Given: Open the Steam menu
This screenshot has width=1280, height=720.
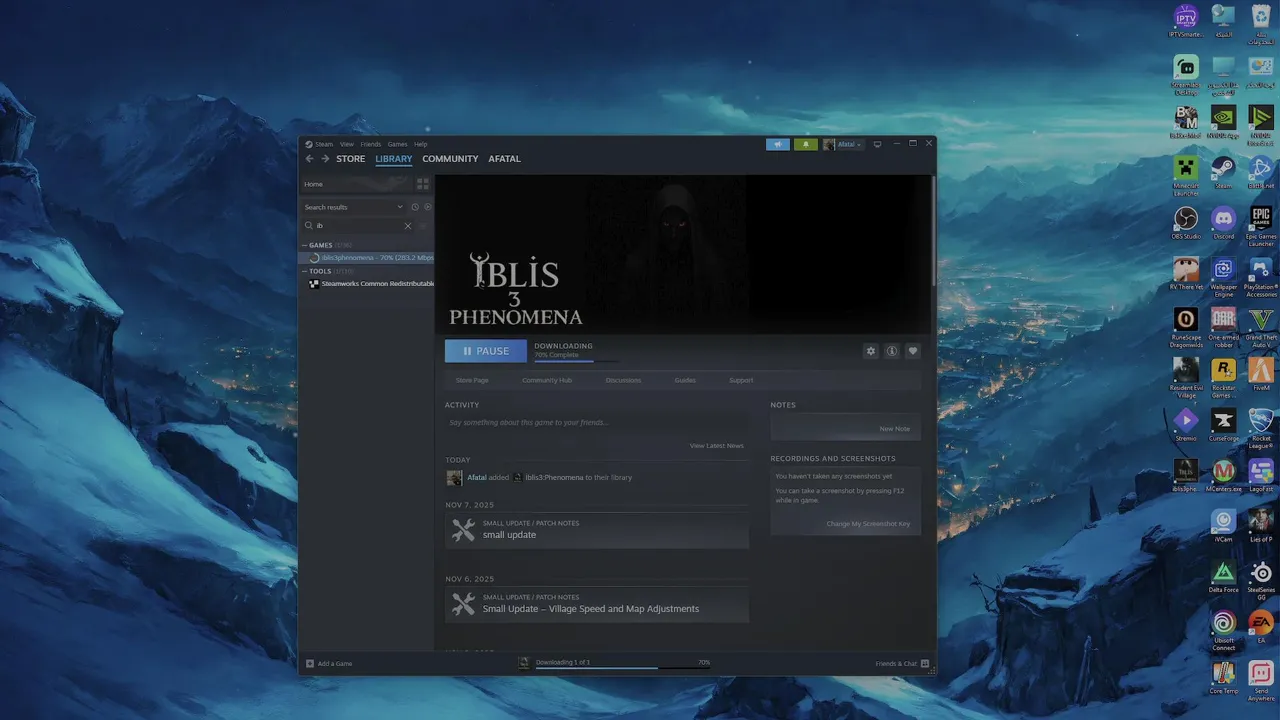Looking at the screenshot, I should [324, 144].
